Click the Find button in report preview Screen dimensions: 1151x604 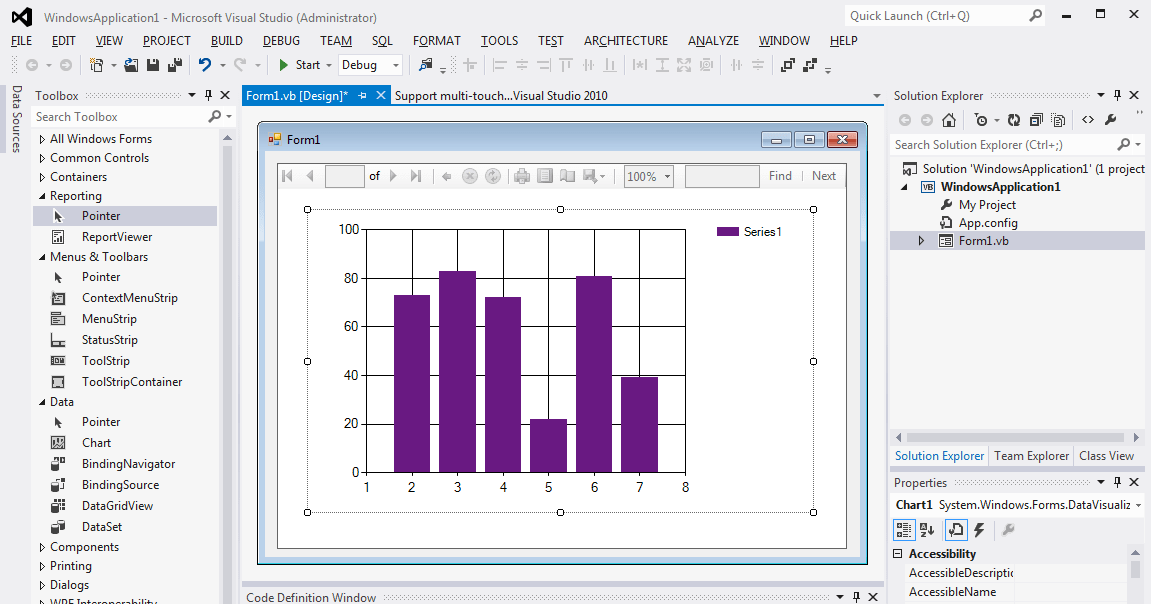(x=780, y=176)
